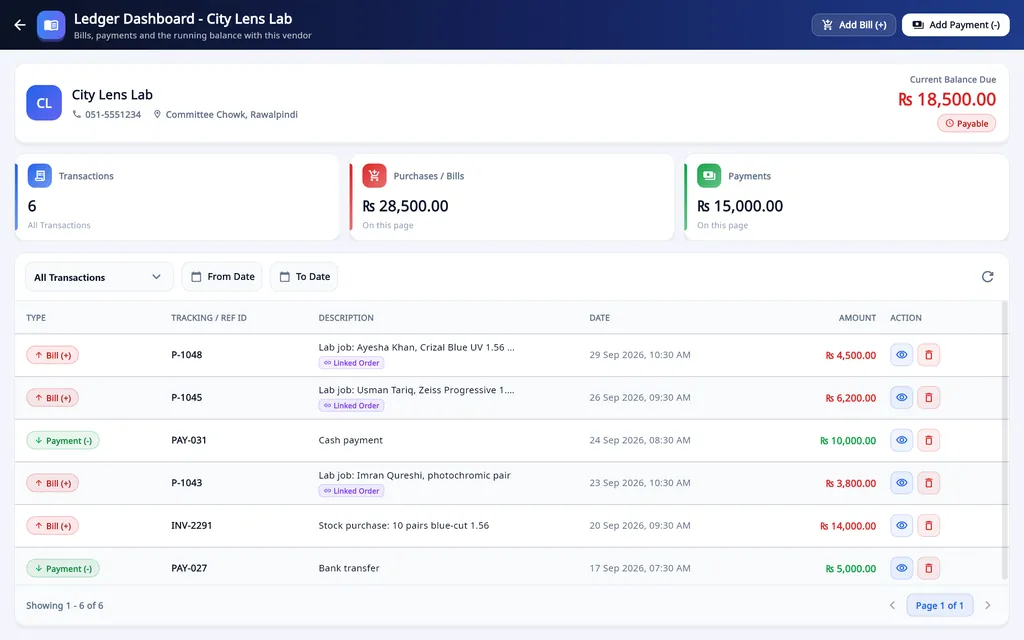Click the ledger book icon in header
This screenshot has width=1024, height=640.
pos(51,25)
